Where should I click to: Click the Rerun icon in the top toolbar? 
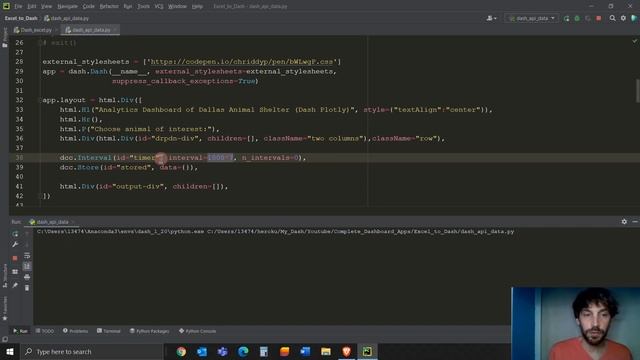[566, 18]
